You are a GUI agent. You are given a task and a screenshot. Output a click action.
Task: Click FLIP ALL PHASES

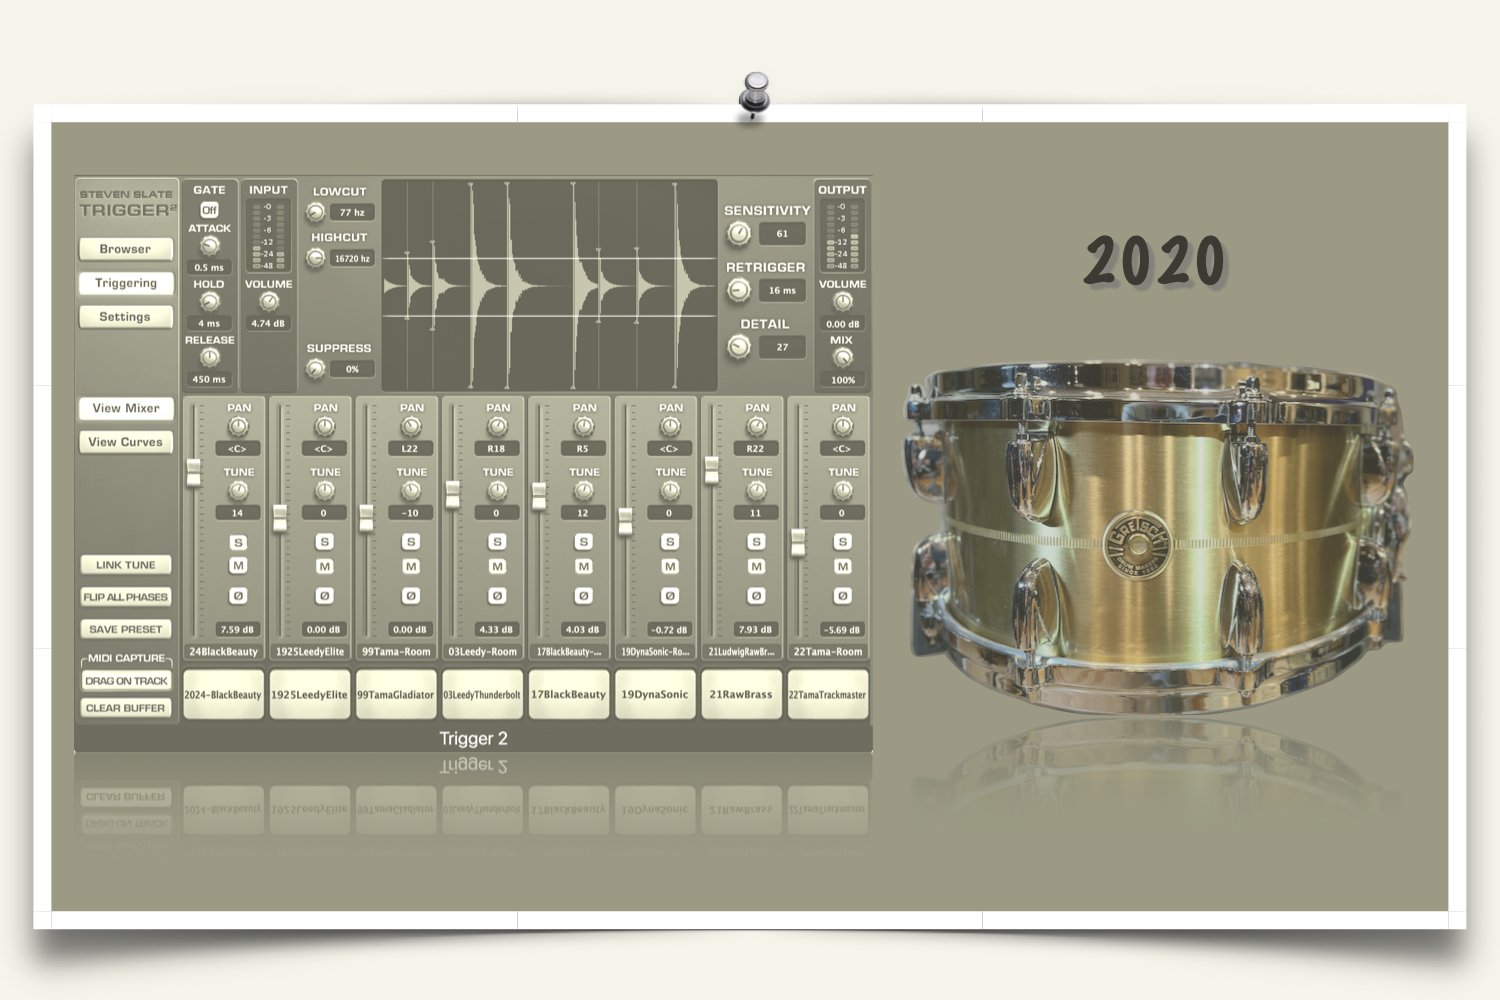[x=125, y=597]
